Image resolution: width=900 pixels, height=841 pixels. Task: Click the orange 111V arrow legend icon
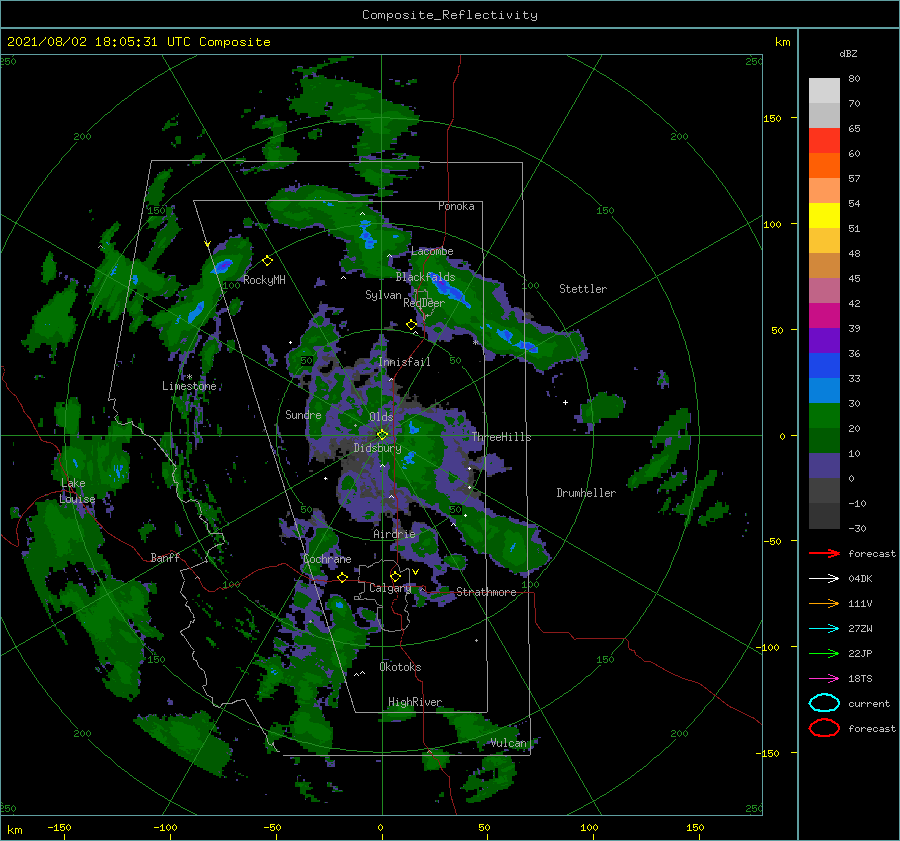[x=824, y=603]
